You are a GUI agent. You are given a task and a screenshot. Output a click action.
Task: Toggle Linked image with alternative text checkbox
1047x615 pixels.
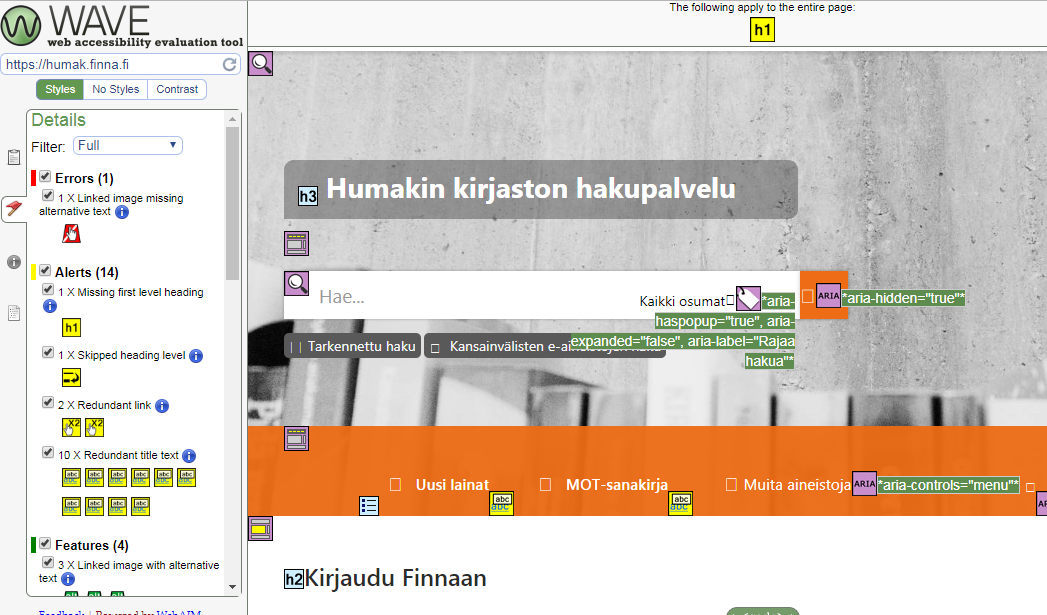[x=48, y=562]
